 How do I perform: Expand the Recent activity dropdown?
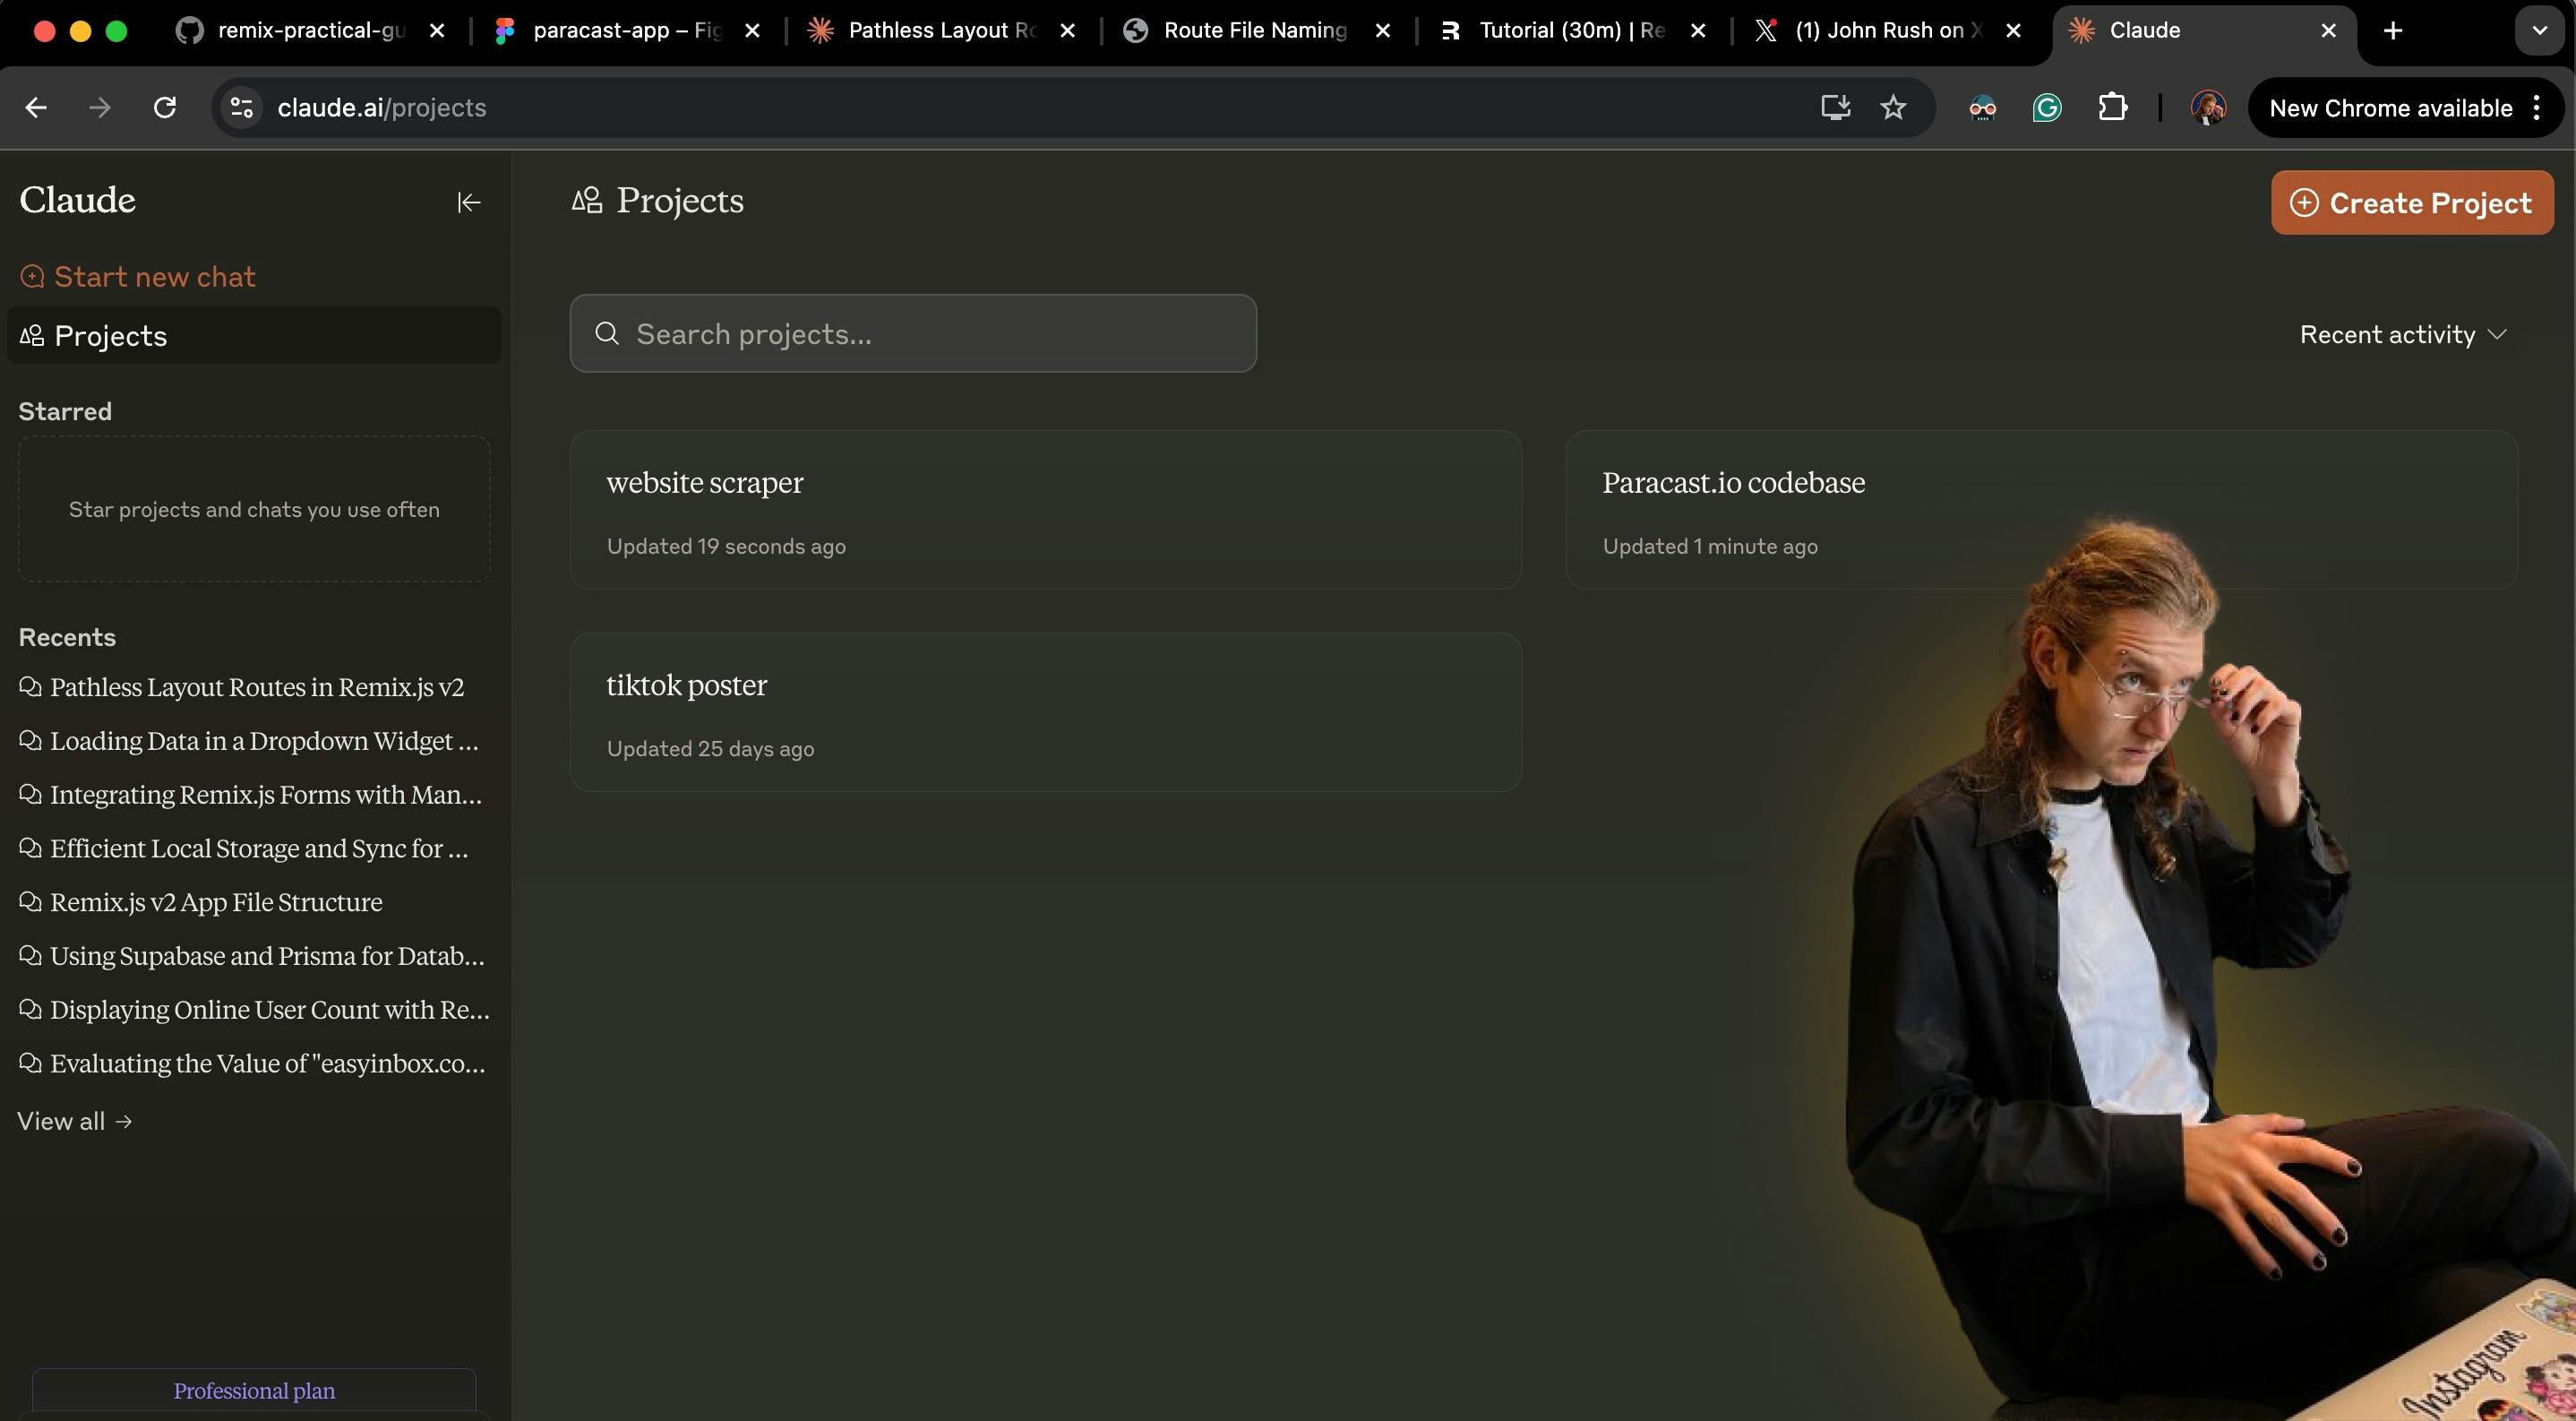coord(2403,332)
